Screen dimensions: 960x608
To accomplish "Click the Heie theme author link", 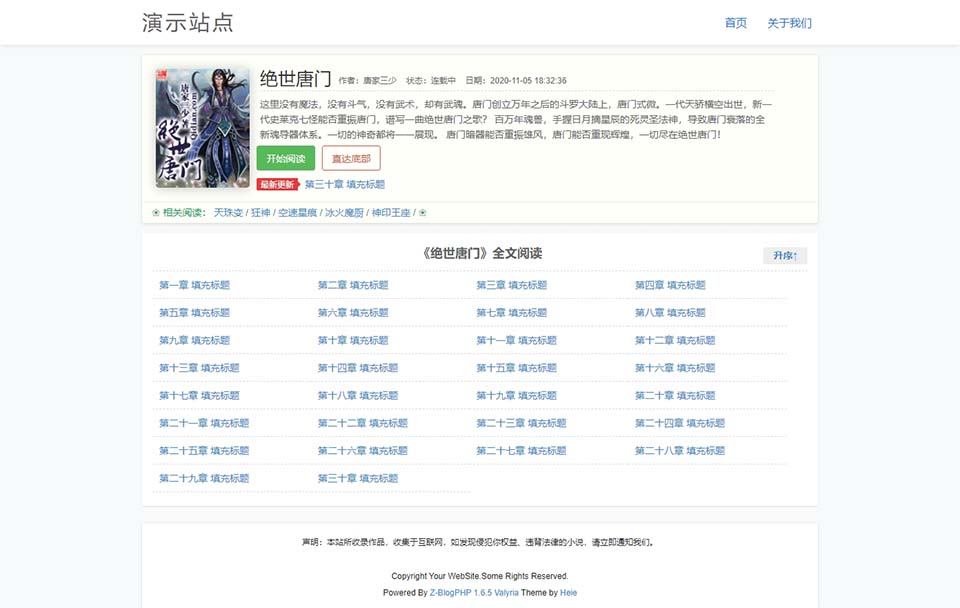I will click(568, 593).
